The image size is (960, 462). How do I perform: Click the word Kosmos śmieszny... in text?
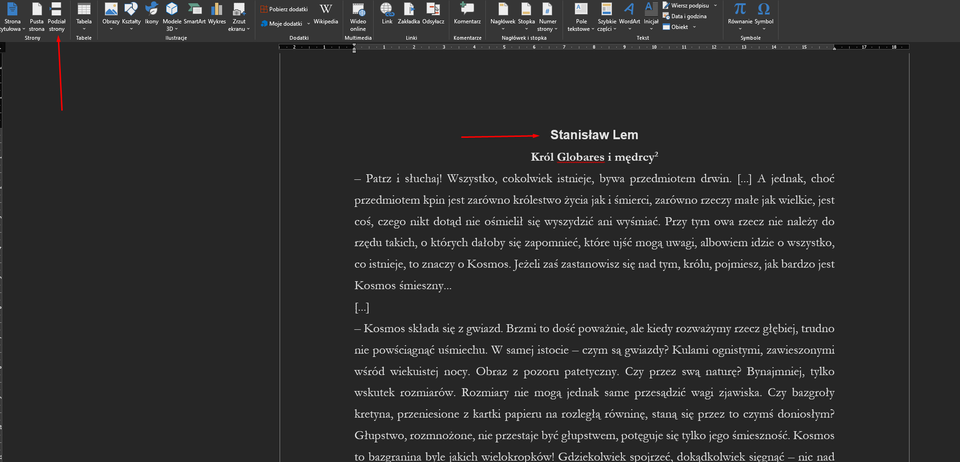click(x=402, y=286)
